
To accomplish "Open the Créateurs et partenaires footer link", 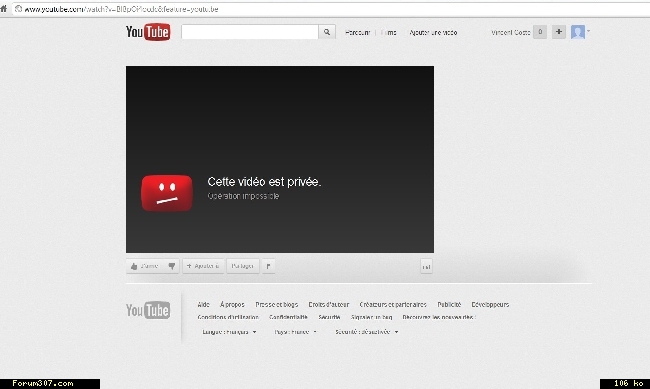I will tap(393, 304).
